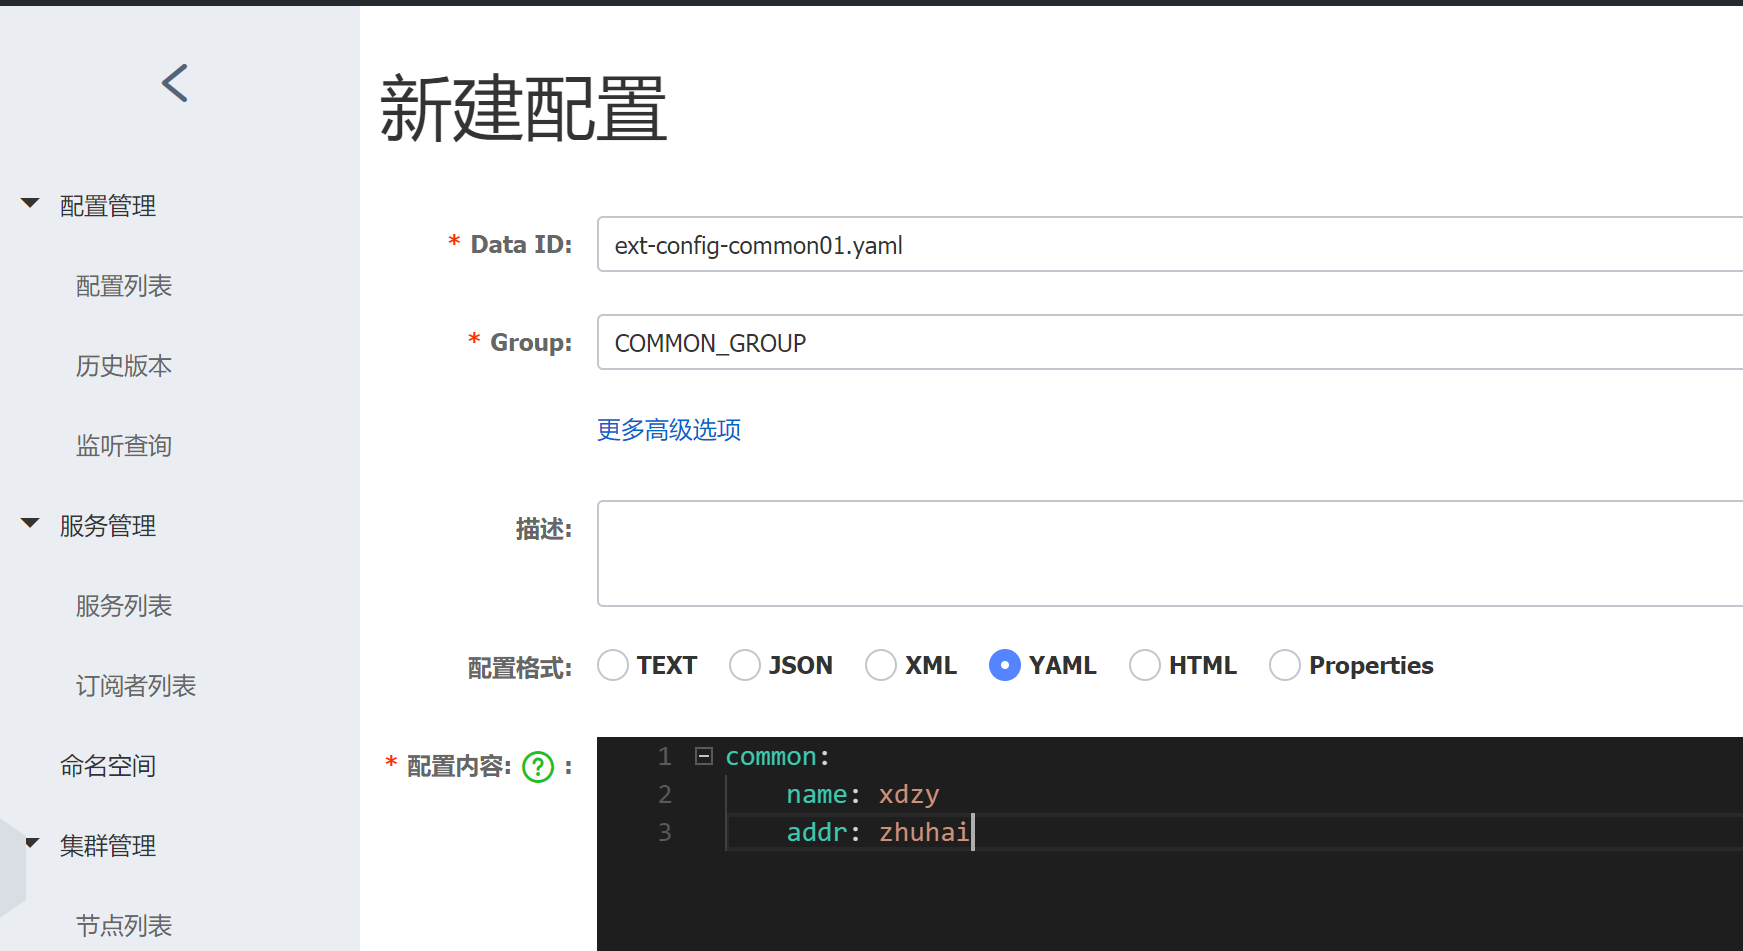Open 订阅者列表 in sidebar

(x=136, y=686)
